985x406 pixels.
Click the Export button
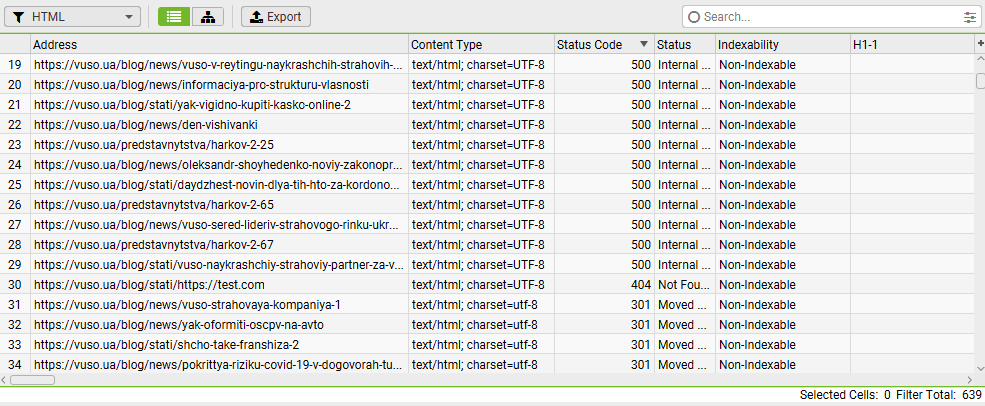coord(276,17)
